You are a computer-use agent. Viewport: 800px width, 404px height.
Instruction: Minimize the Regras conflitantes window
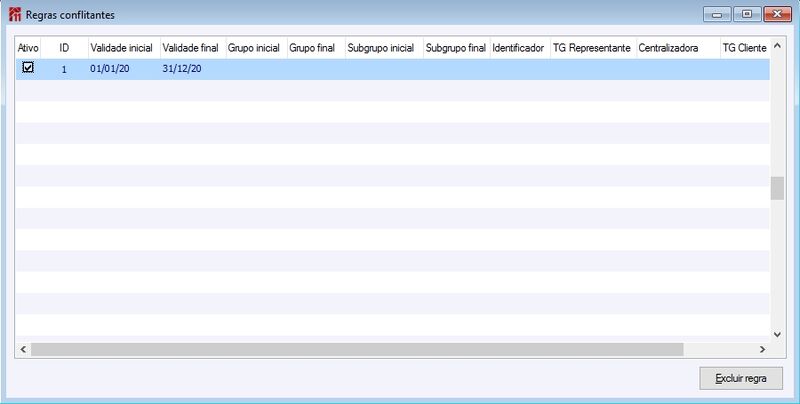coord(717,14)
